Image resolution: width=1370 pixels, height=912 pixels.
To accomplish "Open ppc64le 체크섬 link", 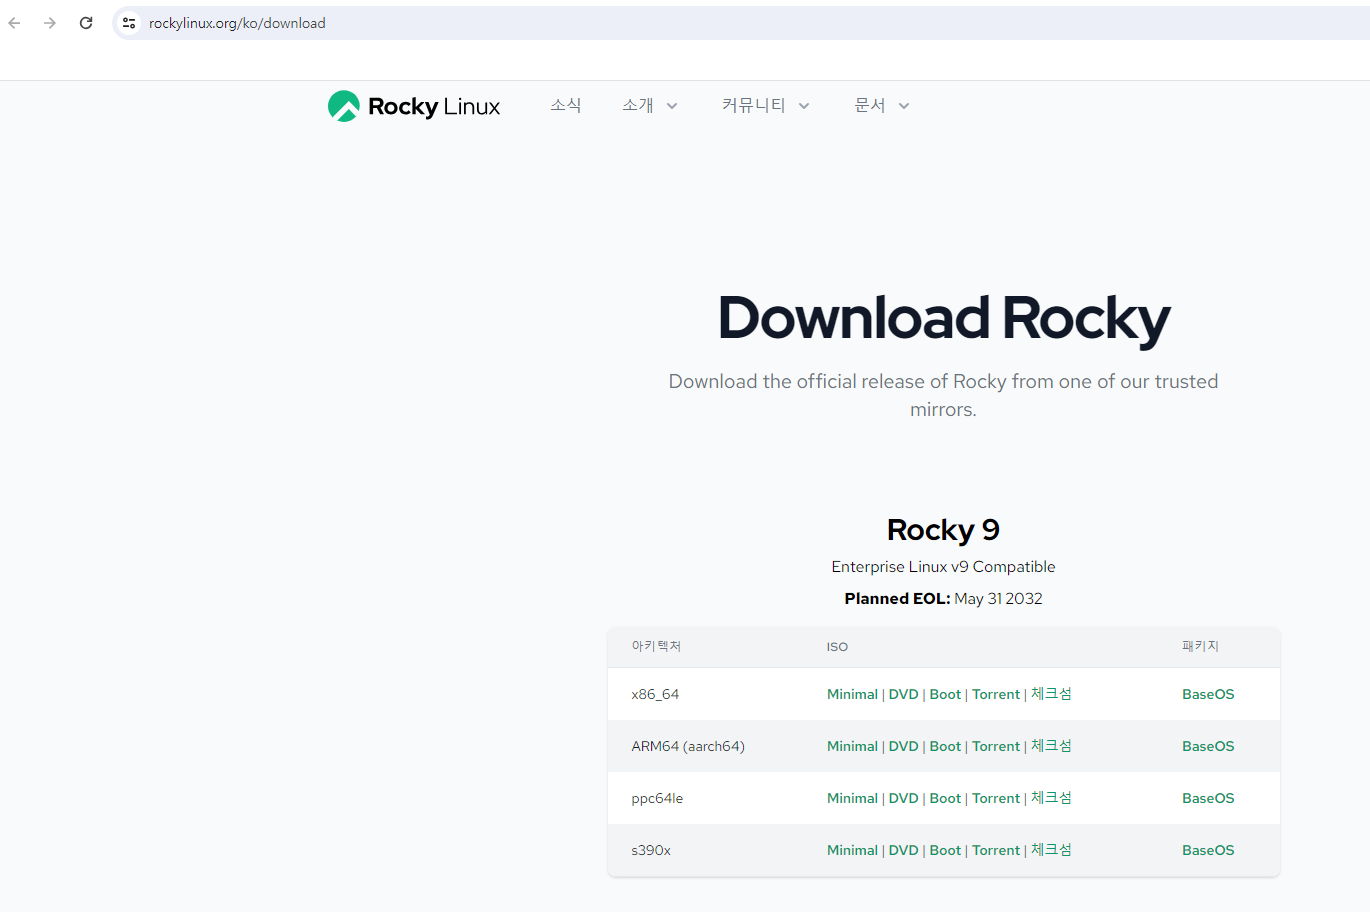I will (x=1051, y=798).
